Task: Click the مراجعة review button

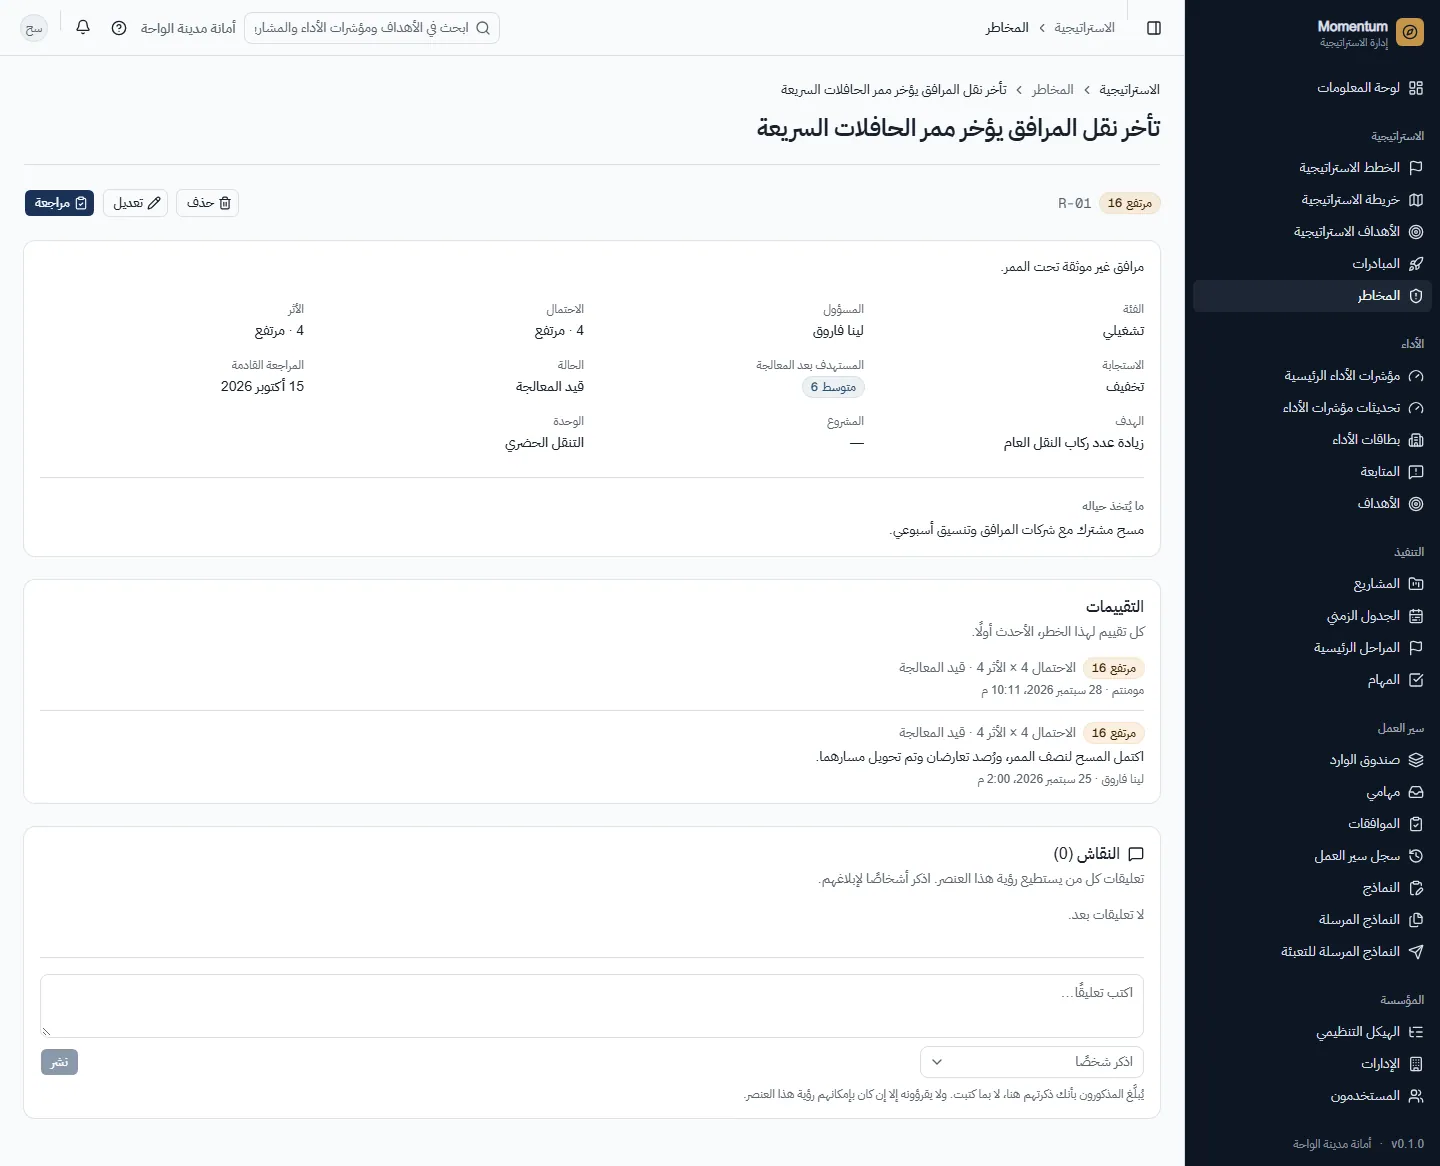Action: (59, 203)
